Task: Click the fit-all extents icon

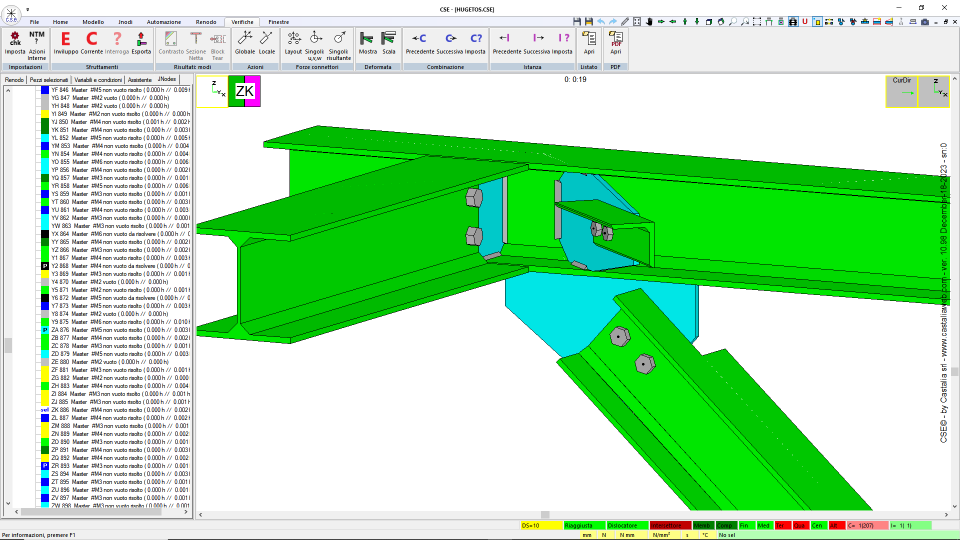Action: 637,21
